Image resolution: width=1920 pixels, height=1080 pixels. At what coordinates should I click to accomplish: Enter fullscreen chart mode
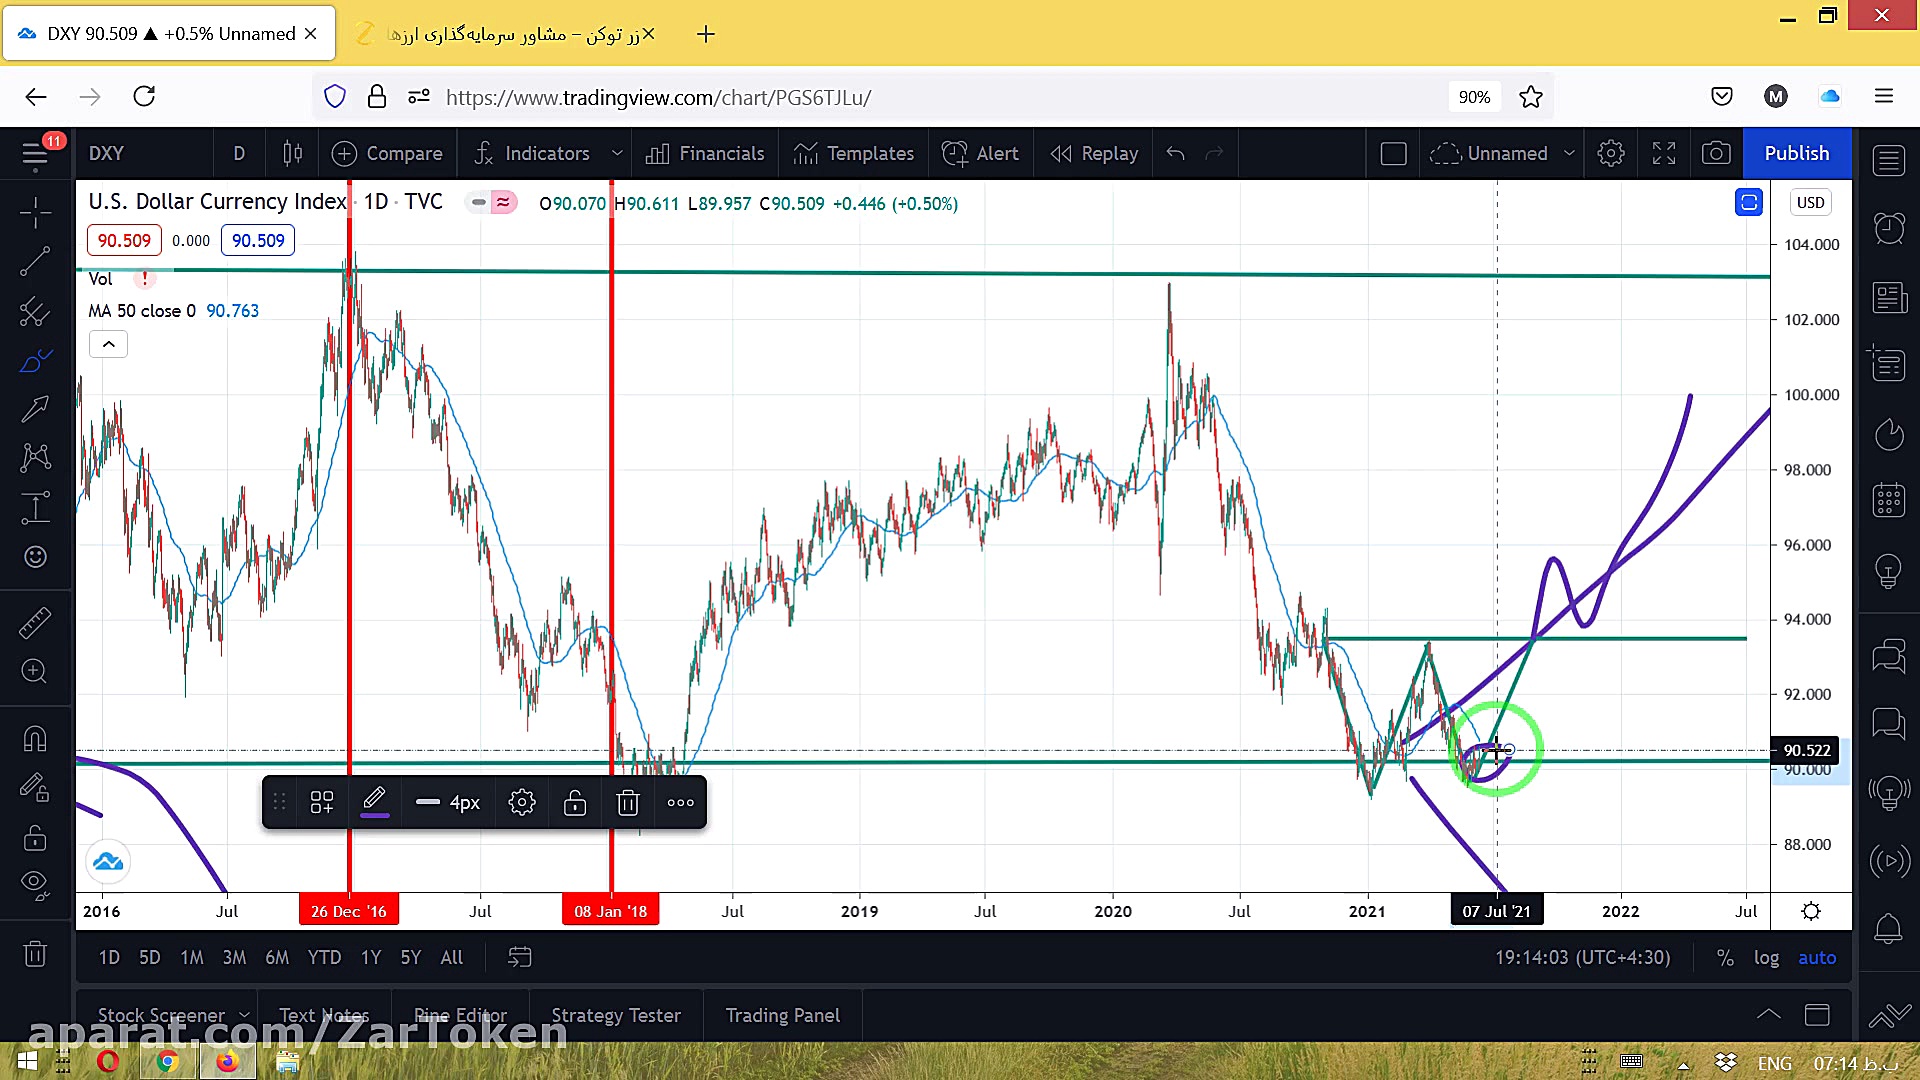(x=1664, y=153)
